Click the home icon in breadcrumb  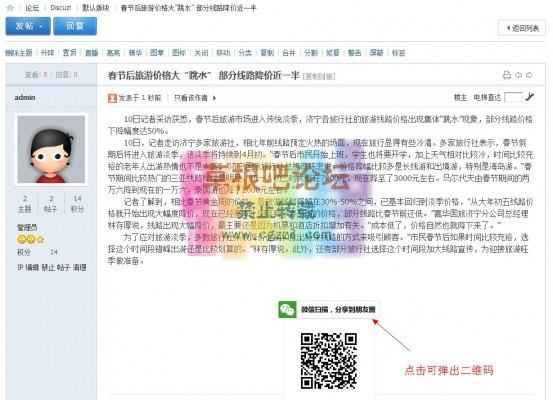pos(10,8)
